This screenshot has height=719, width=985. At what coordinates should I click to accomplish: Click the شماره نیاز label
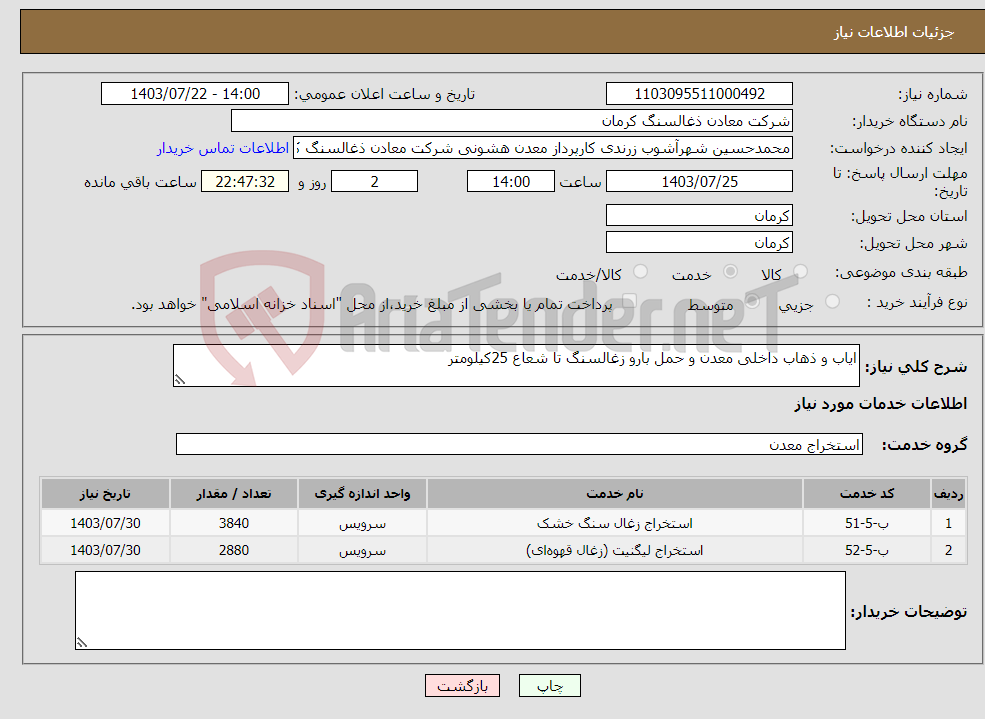932,95
